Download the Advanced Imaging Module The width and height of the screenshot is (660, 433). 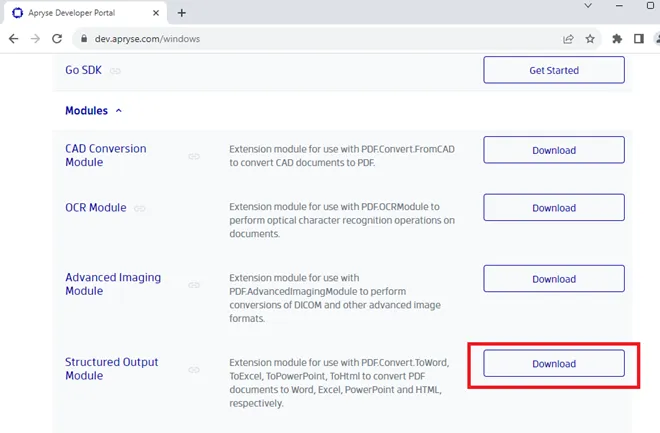click(554, 279)
